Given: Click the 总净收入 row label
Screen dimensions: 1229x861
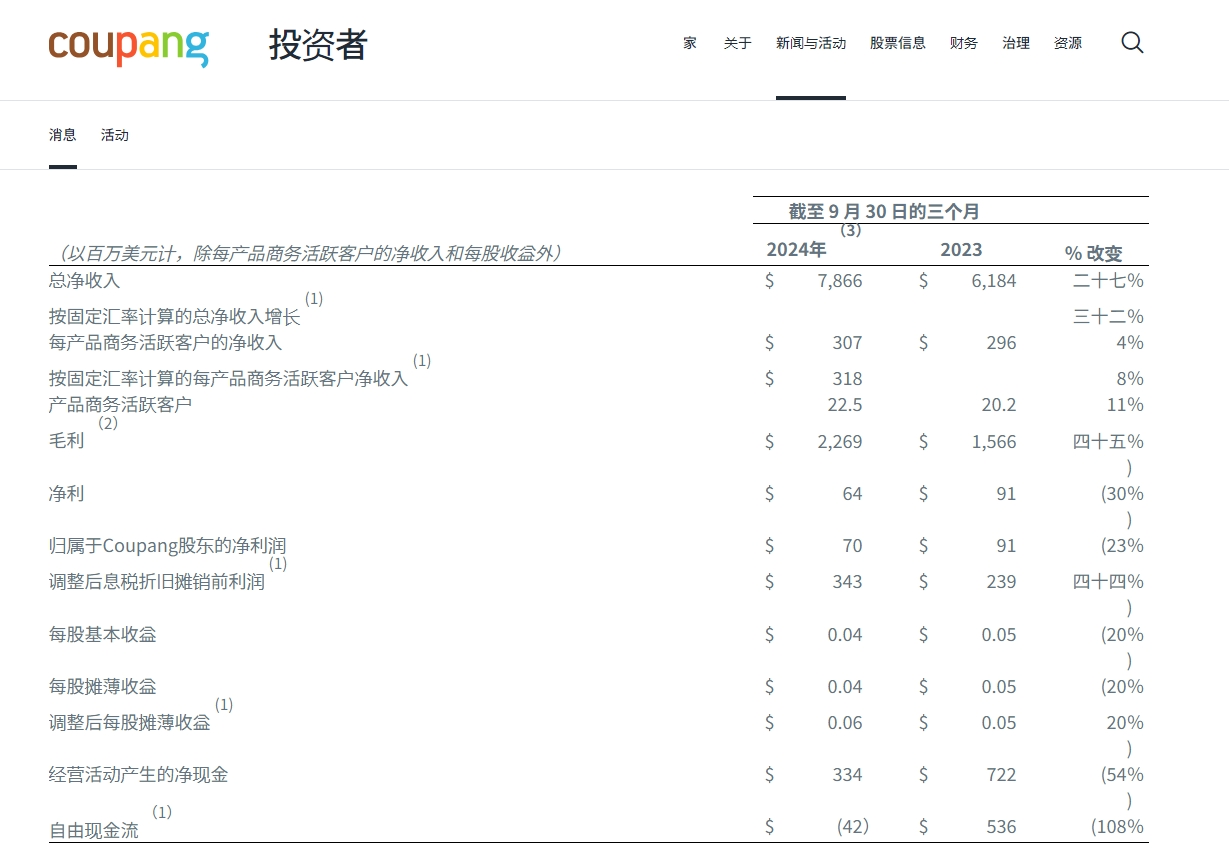Looking at the screenshot, I should (85, 281).
